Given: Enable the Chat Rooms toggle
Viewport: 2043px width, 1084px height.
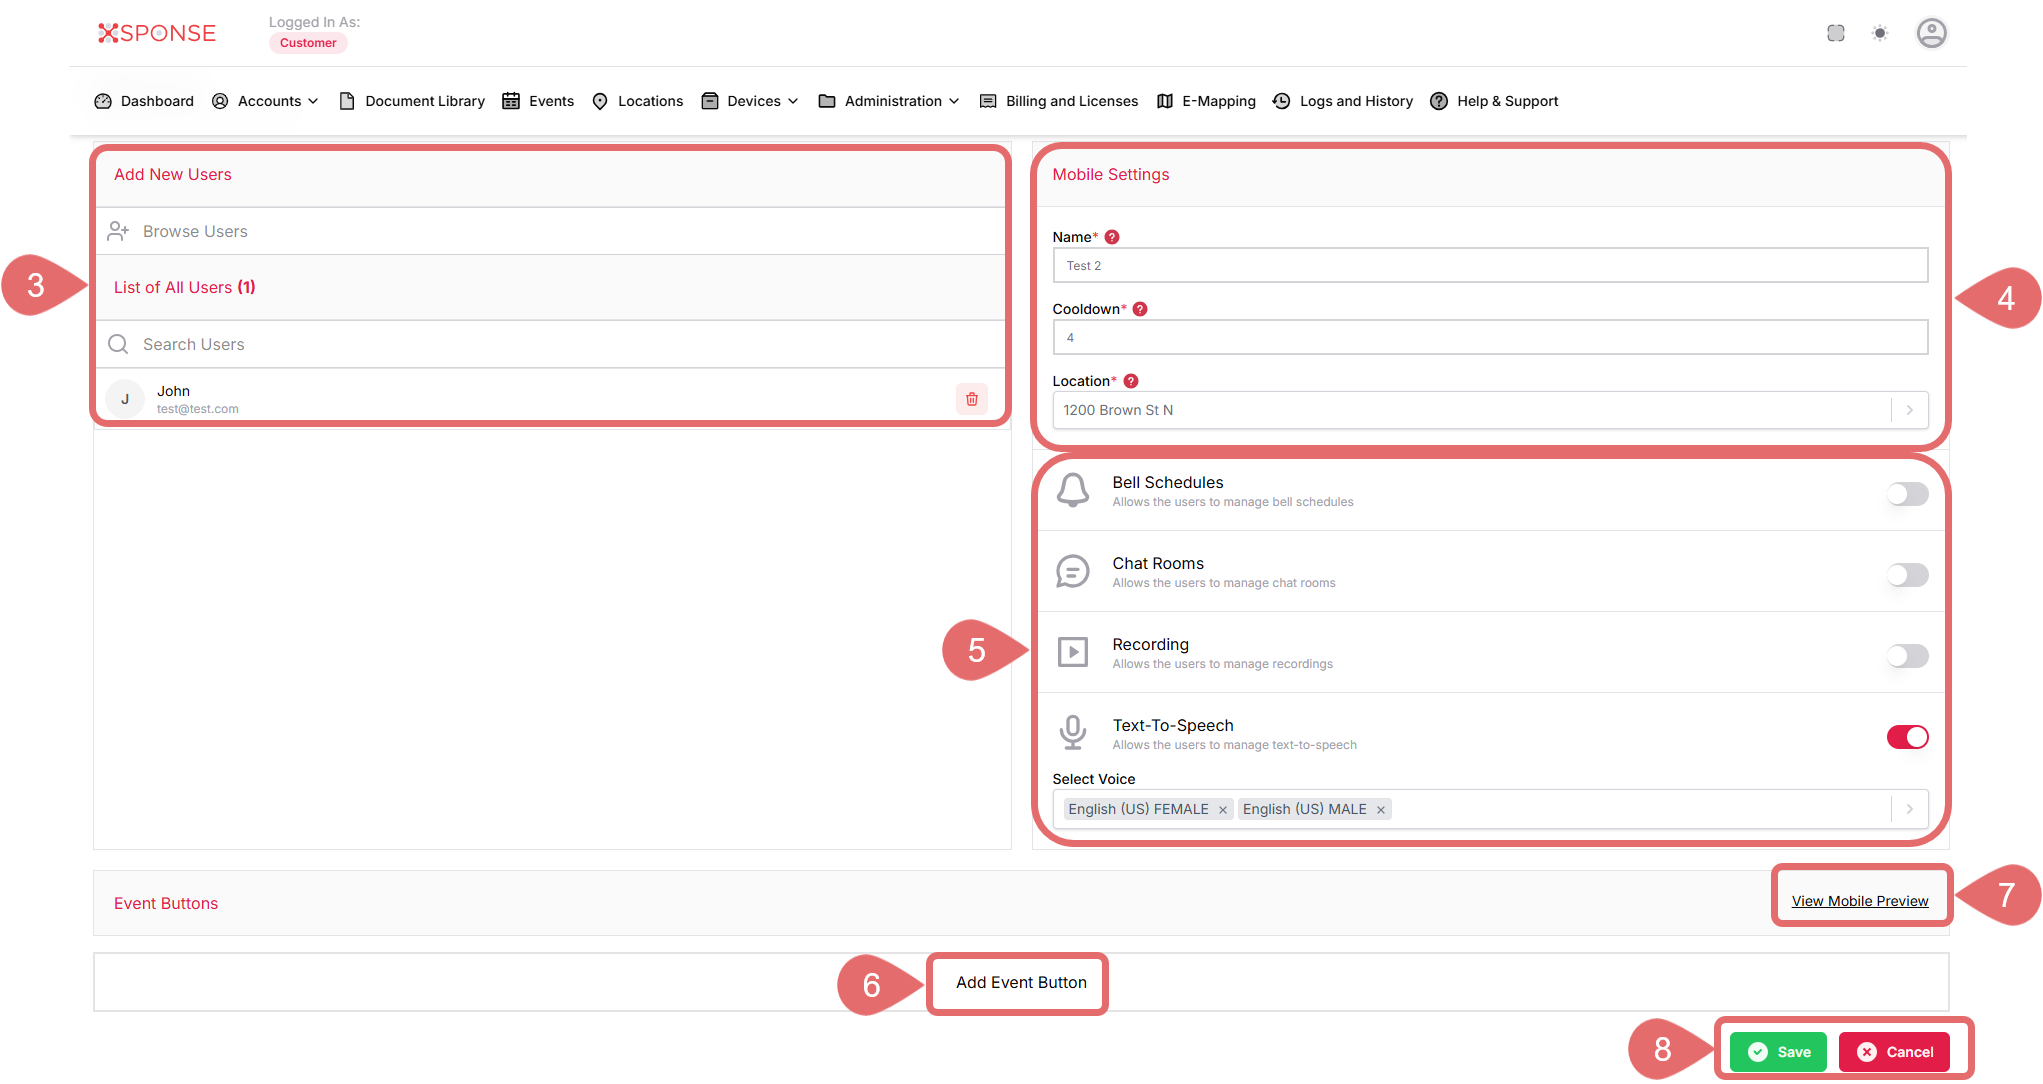Looking at the screenshot, I should 1906,575.
